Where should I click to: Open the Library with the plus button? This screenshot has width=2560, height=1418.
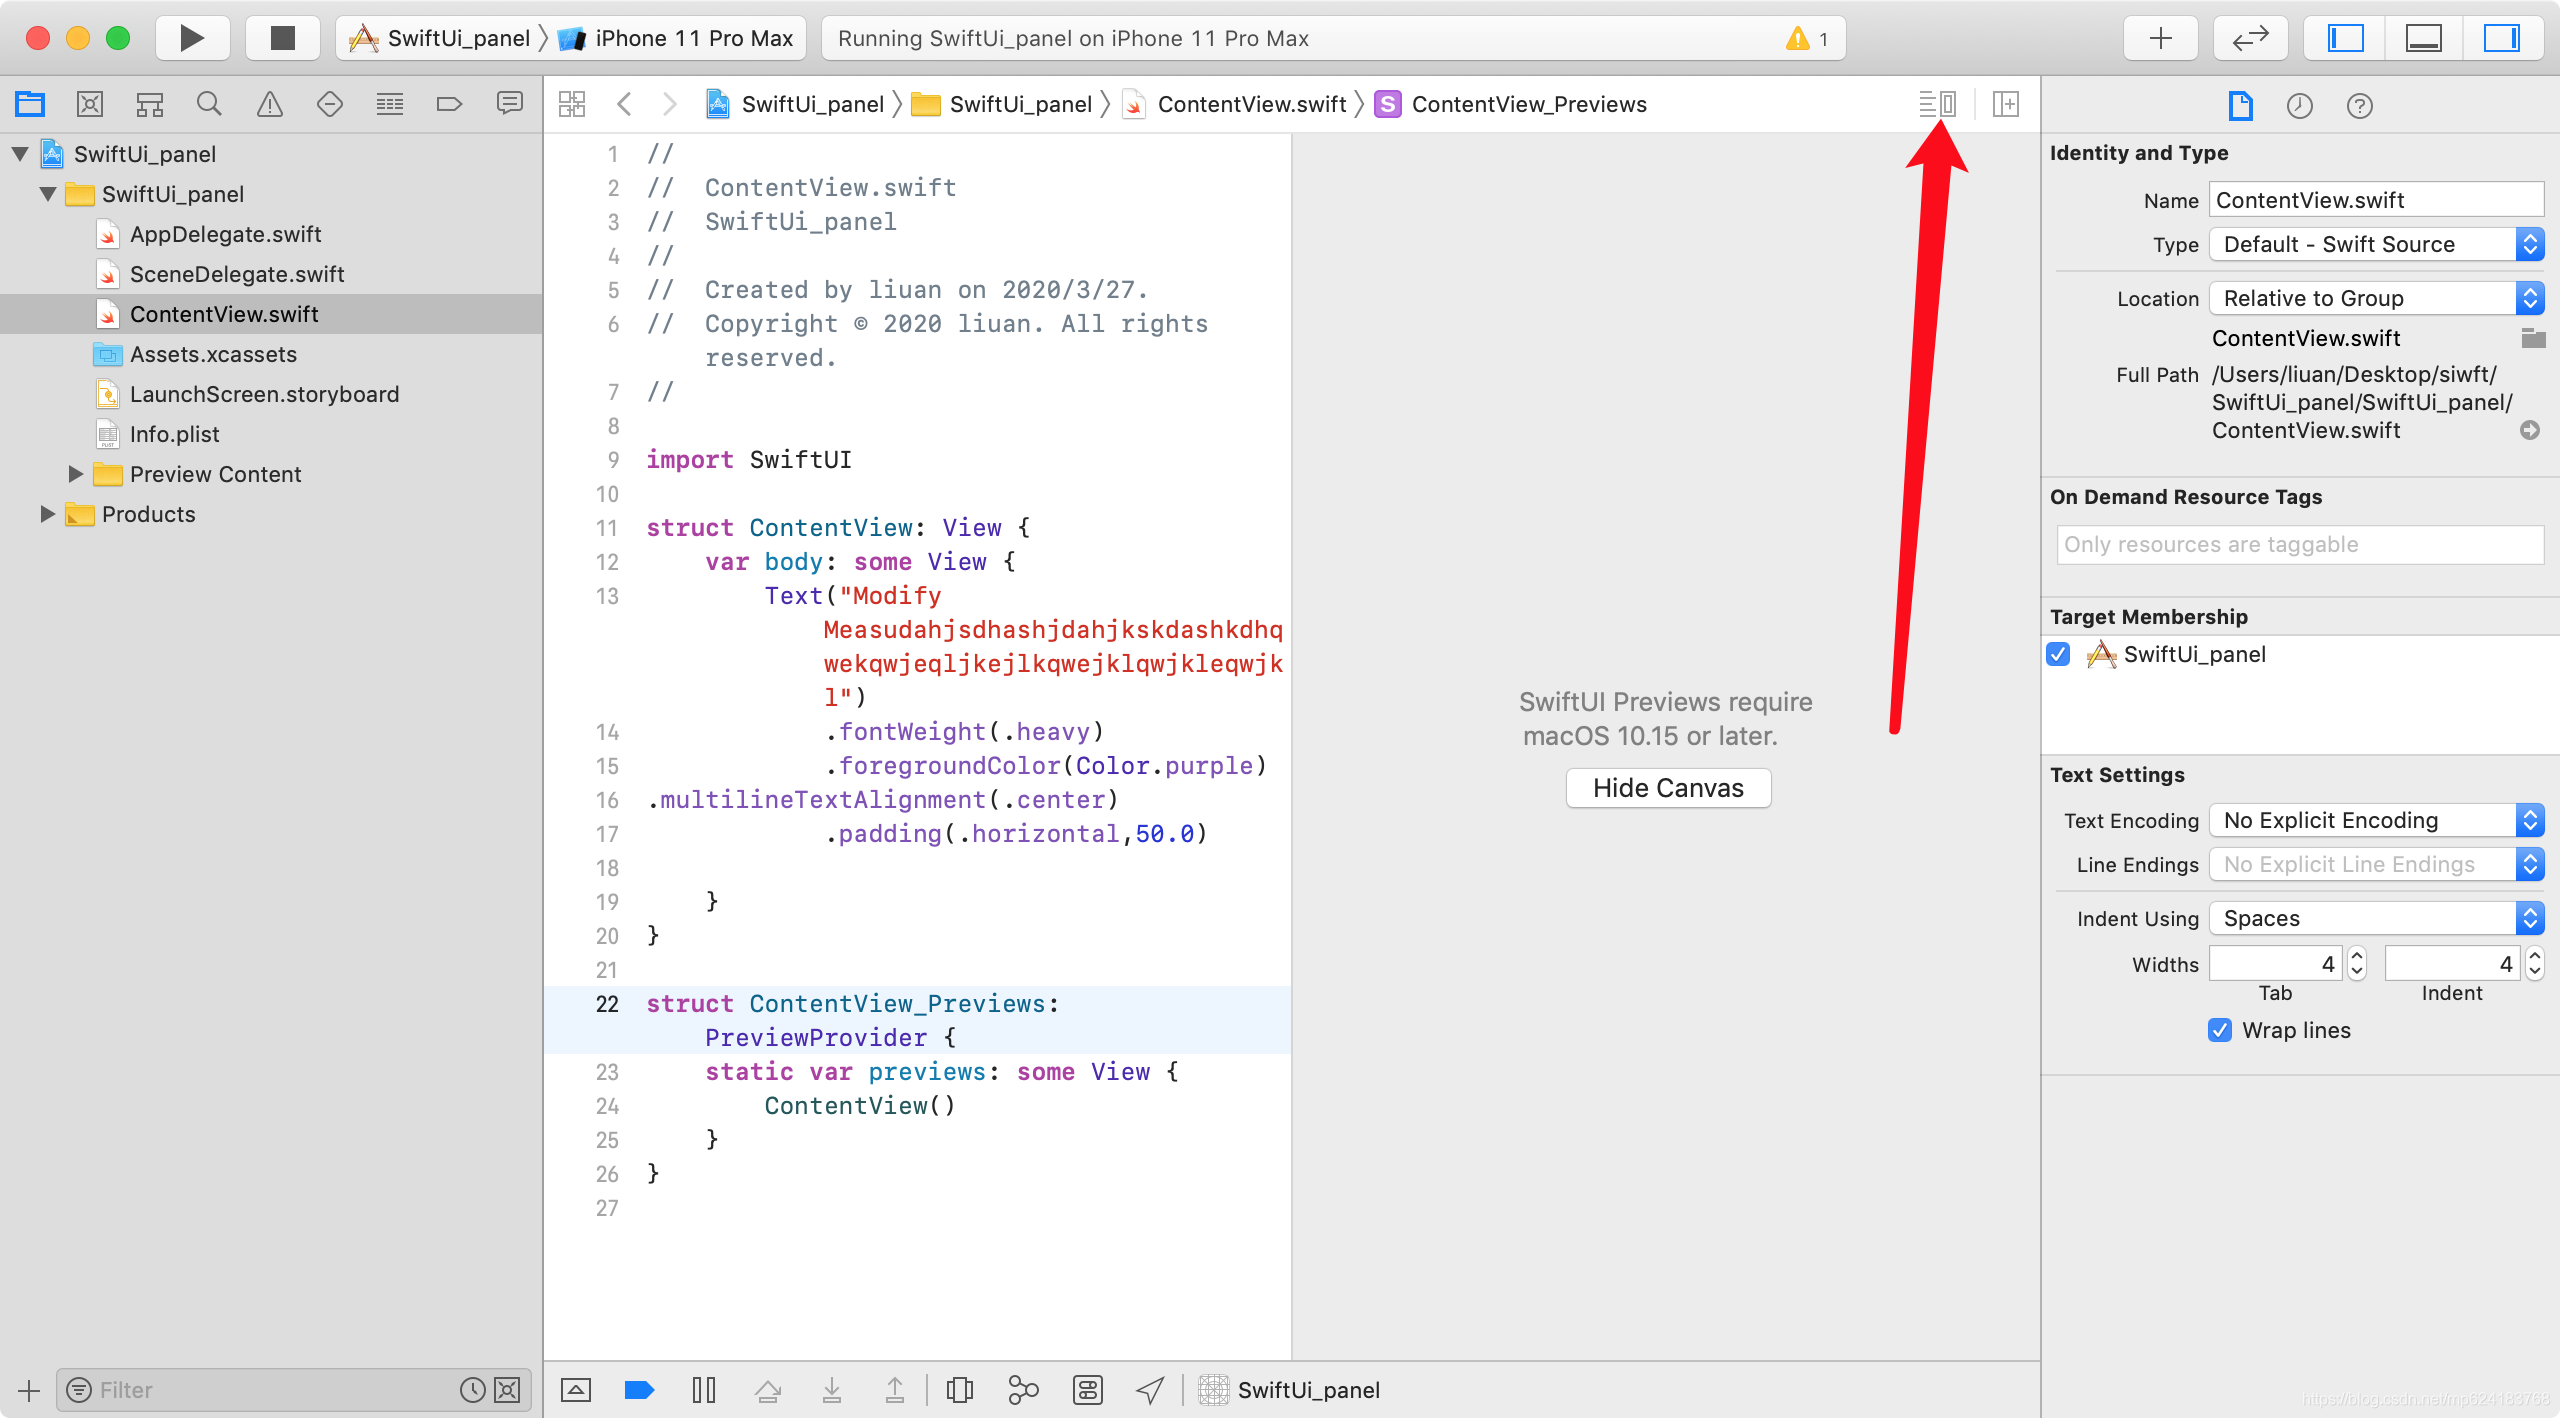pos(2159,38)
